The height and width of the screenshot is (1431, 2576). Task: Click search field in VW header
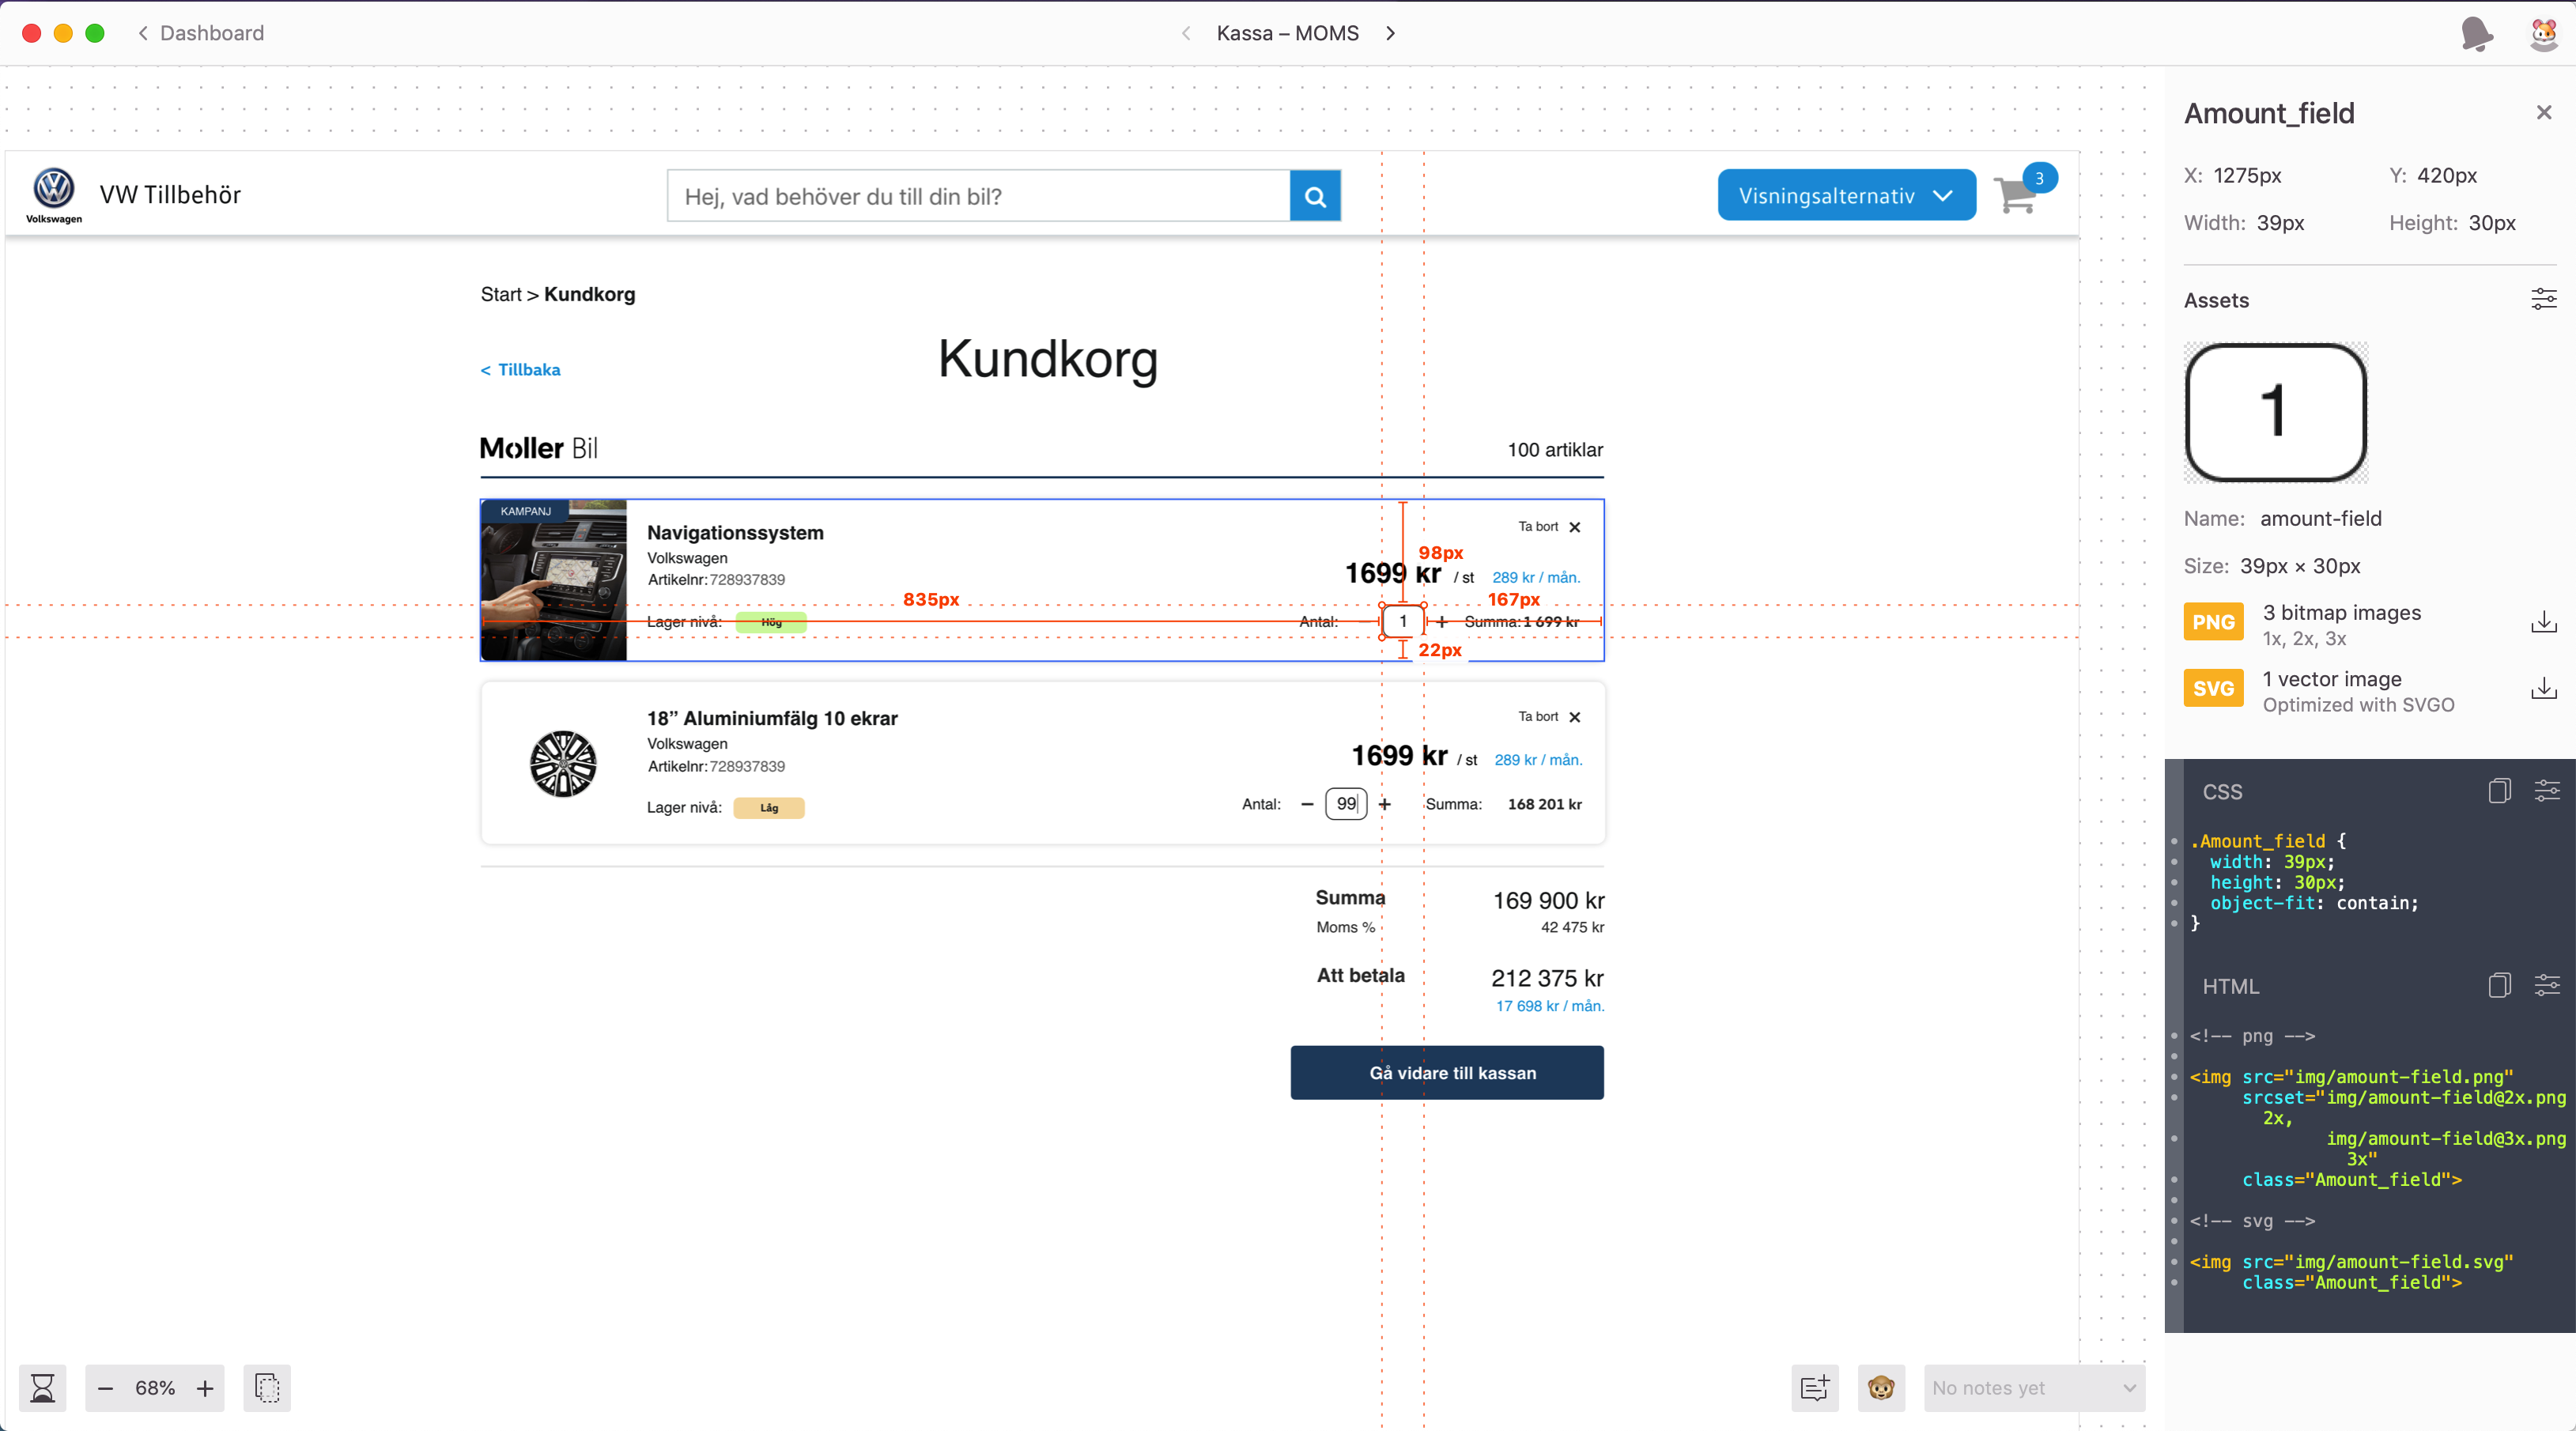[978, 196]
